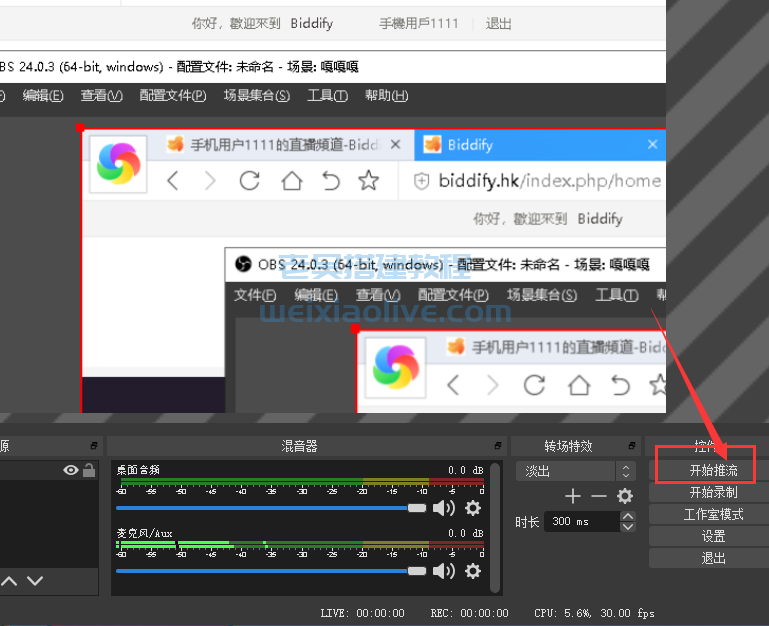Click Start Streaming 开始推流 button
The image size is (769, 626).
point(713,470)
